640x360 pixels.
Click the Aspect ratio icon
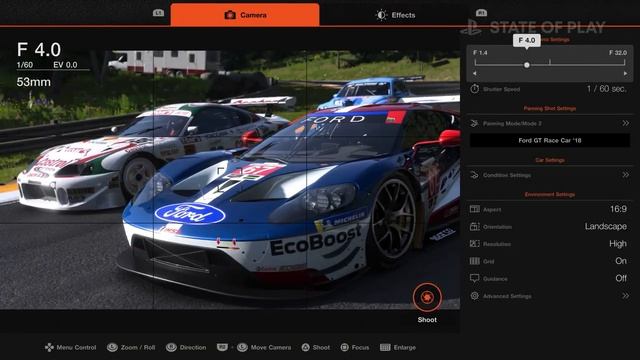(475, 209)
